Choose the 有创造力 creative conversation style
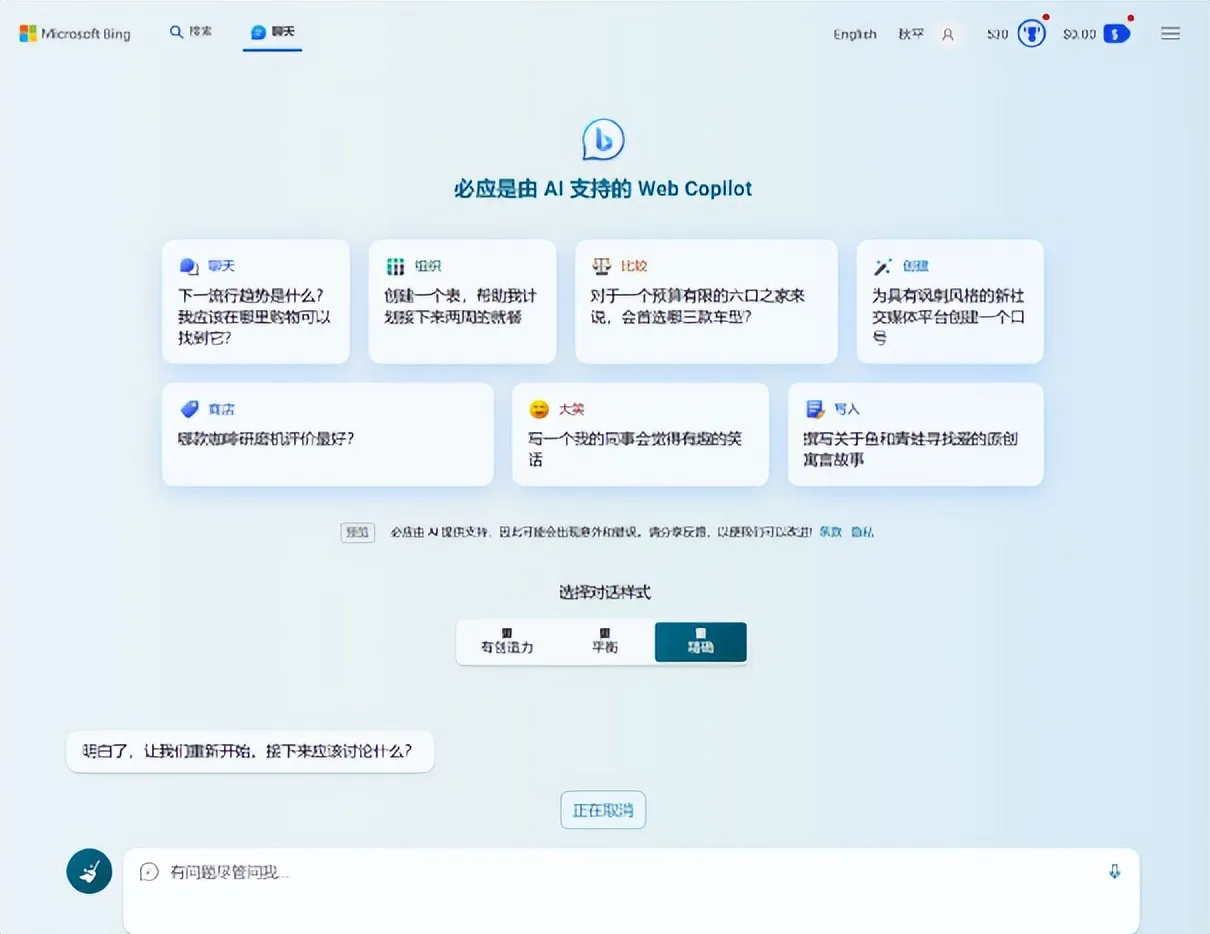 pyautogui.click(x=507, y=642)
